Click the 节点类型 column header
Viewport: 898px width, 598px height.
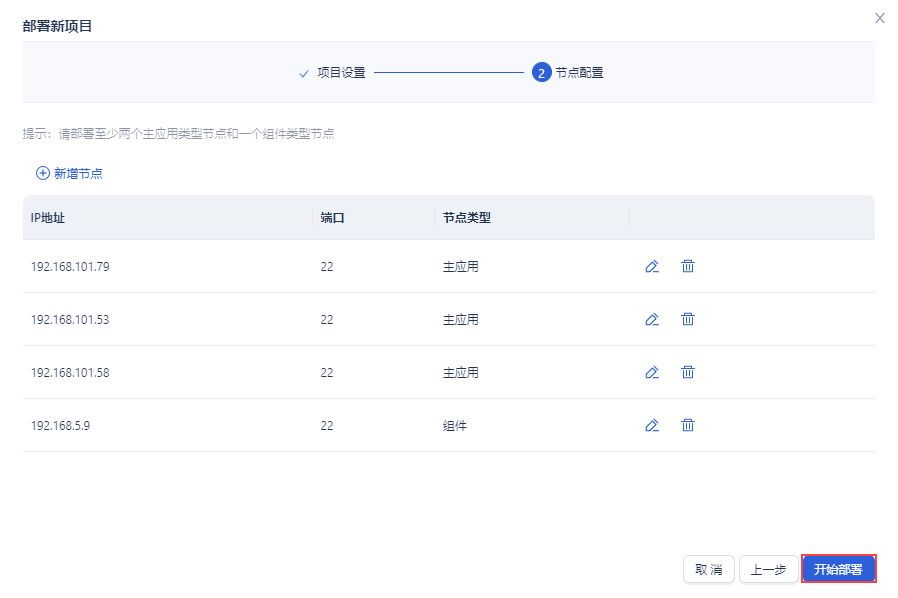click(466, 218)
